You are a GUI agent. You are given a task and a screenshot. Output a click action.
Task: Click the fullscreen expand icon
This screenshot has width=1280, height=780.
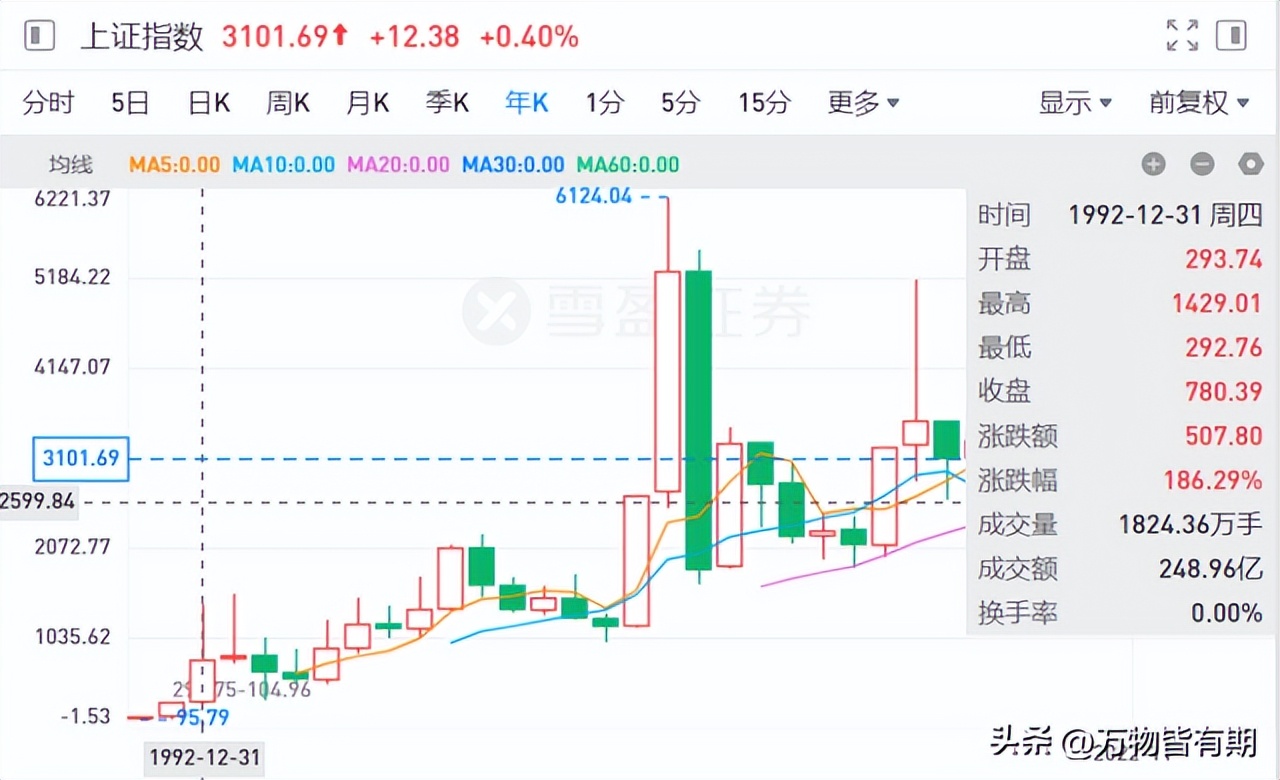click(x=1183, y=35)
